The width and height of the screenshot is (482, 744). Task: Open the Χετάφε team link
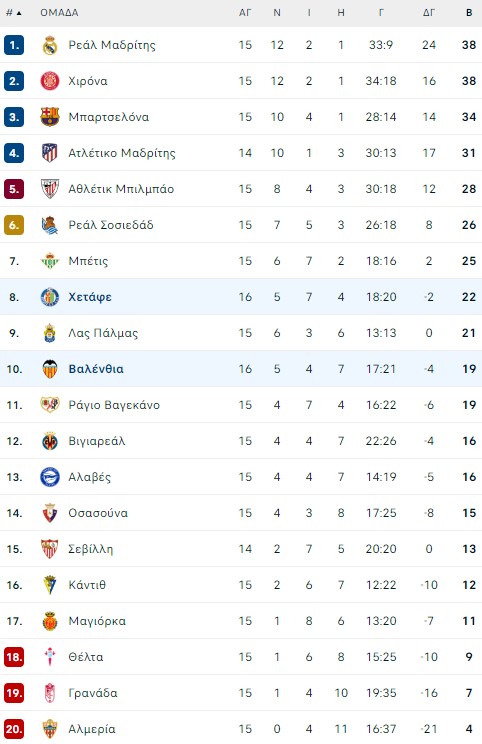(x=90, y=297)
